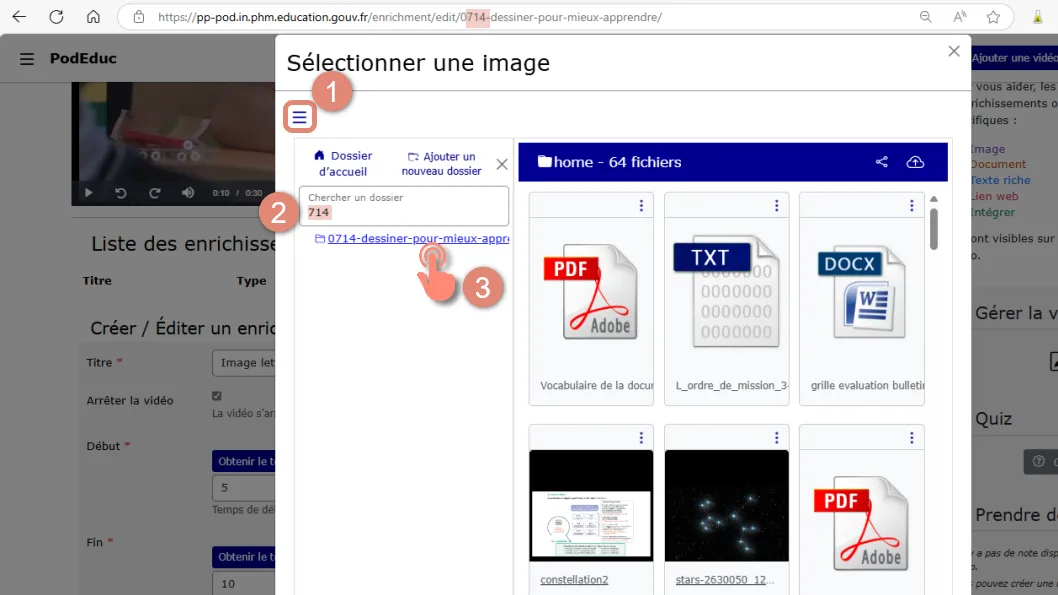Click the 'Quiz' heading
This screenshot has height=595, width=1058.
[993, 418]
